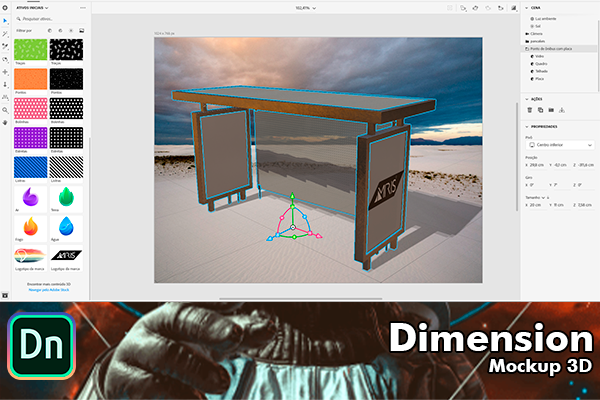Viewport: 600px width, 400px height.
Task: Delete selected object with trash icon
Action: click(x=530, y=110)
